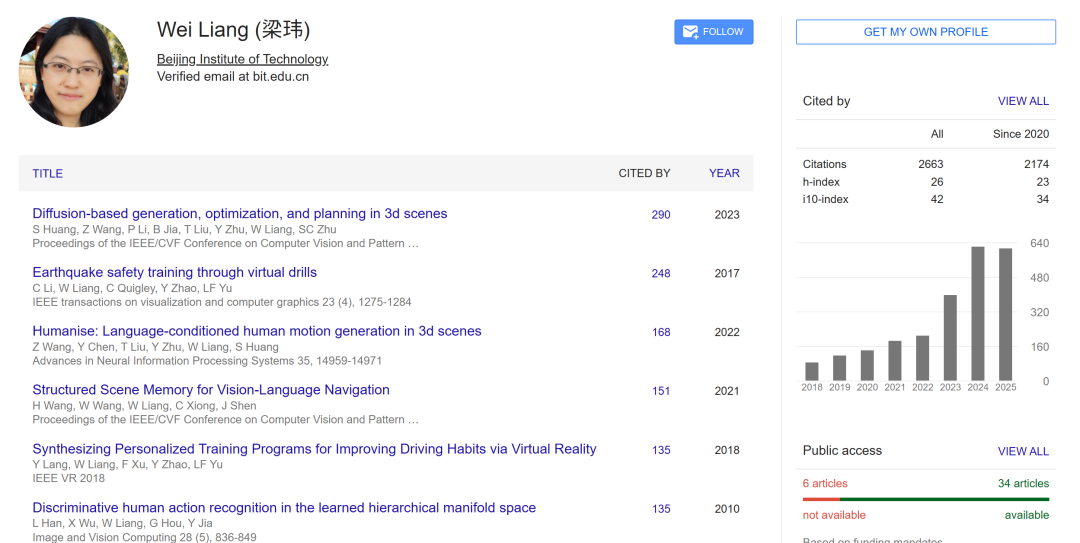Viewport: 1080px width, 543px height.
Task: Open Diffusion-based generation paper link
Action: pos(239,213)
